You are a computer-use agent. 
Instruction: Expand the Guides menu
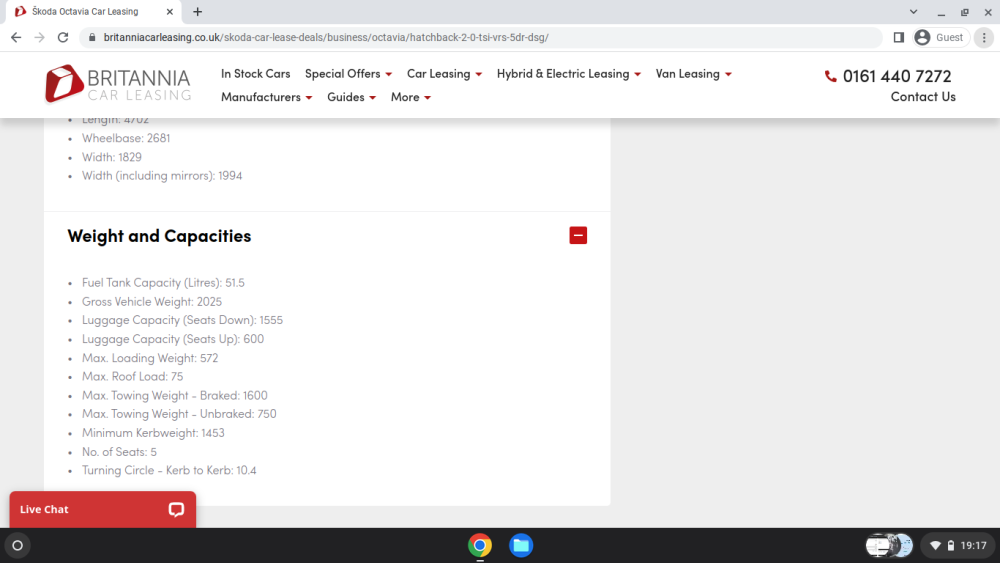[x=351, y=97]
